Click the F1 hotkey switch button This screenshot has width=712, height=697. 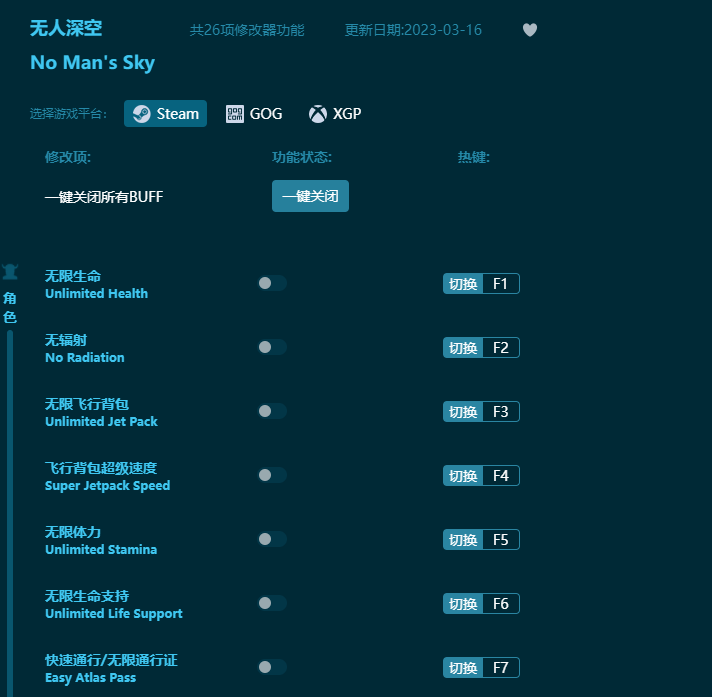463,284
